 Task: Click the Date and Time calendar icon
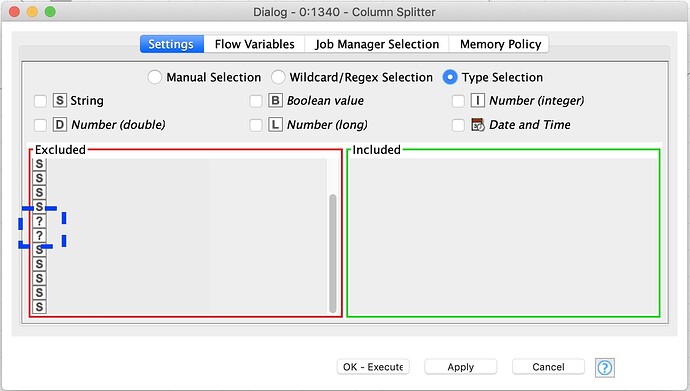(x=477, y=125)
